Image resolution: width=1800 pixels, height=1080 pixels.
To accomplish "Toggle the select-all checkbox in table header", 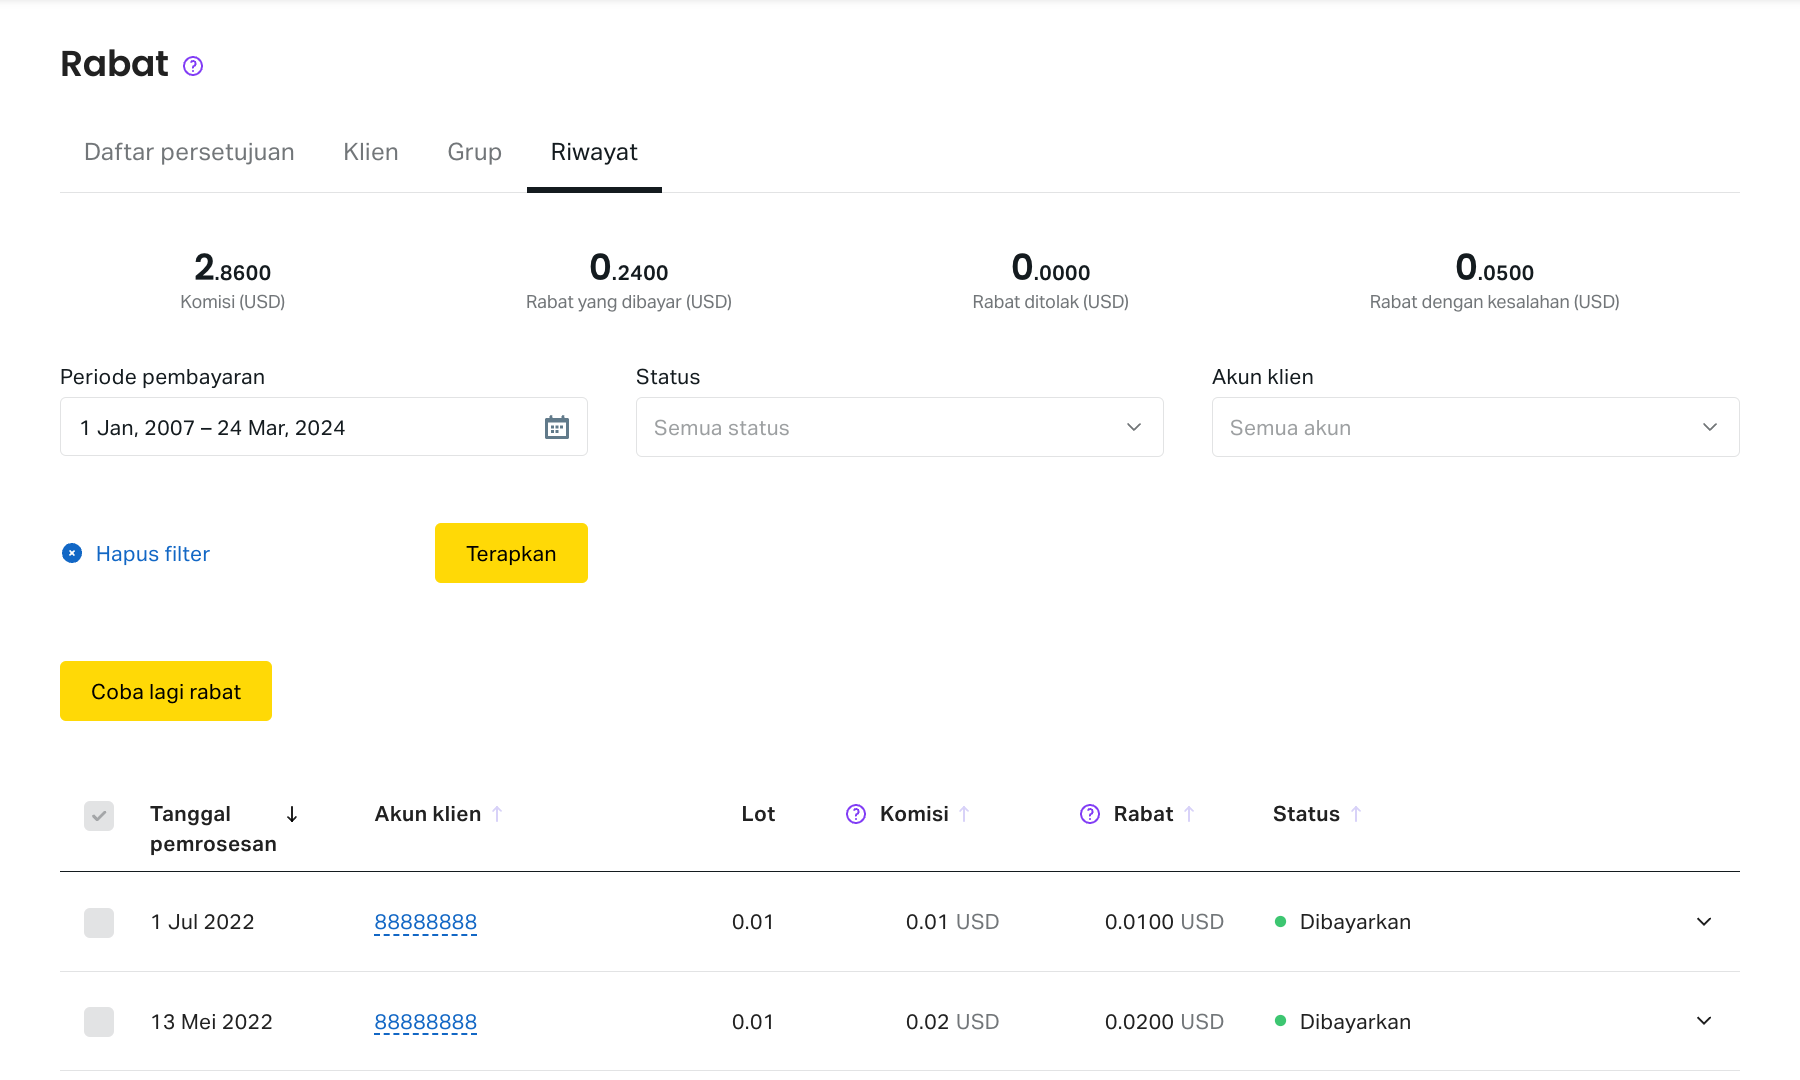I will pos(99,816).
